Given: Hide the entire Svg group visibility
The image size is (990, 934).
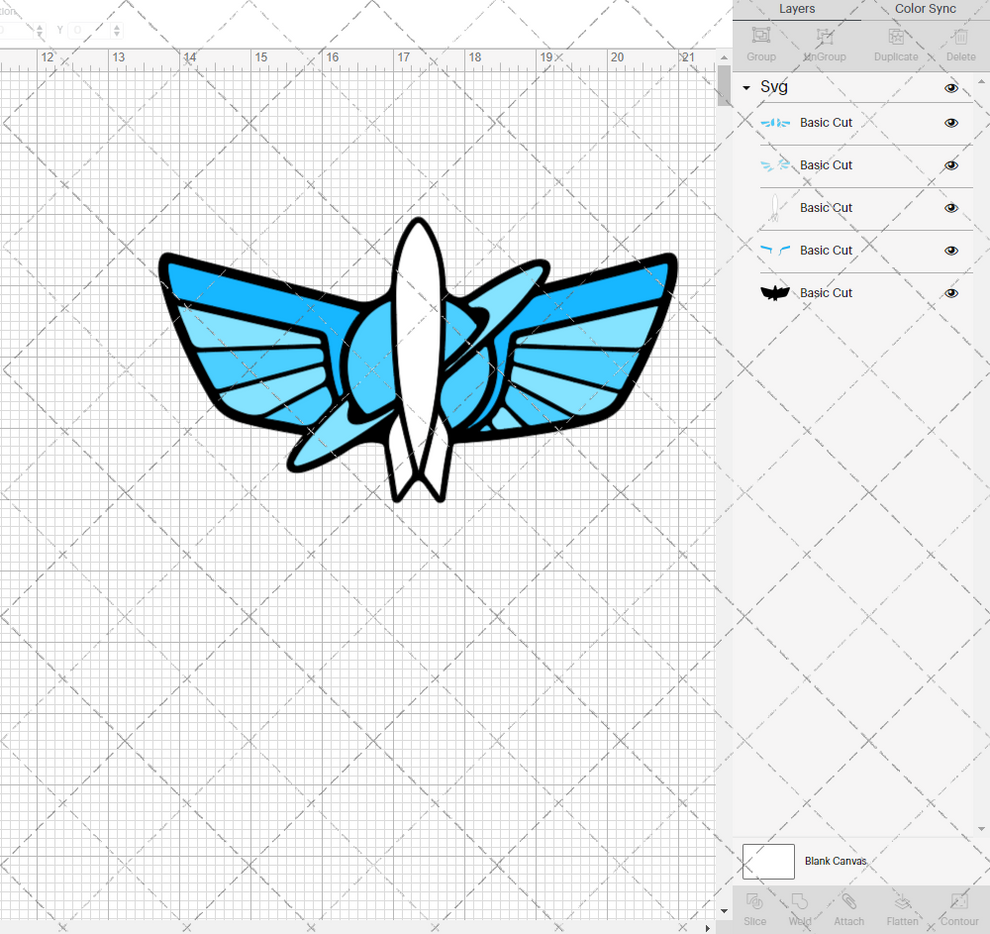Looking at the screenshot, I should (951, 88).
